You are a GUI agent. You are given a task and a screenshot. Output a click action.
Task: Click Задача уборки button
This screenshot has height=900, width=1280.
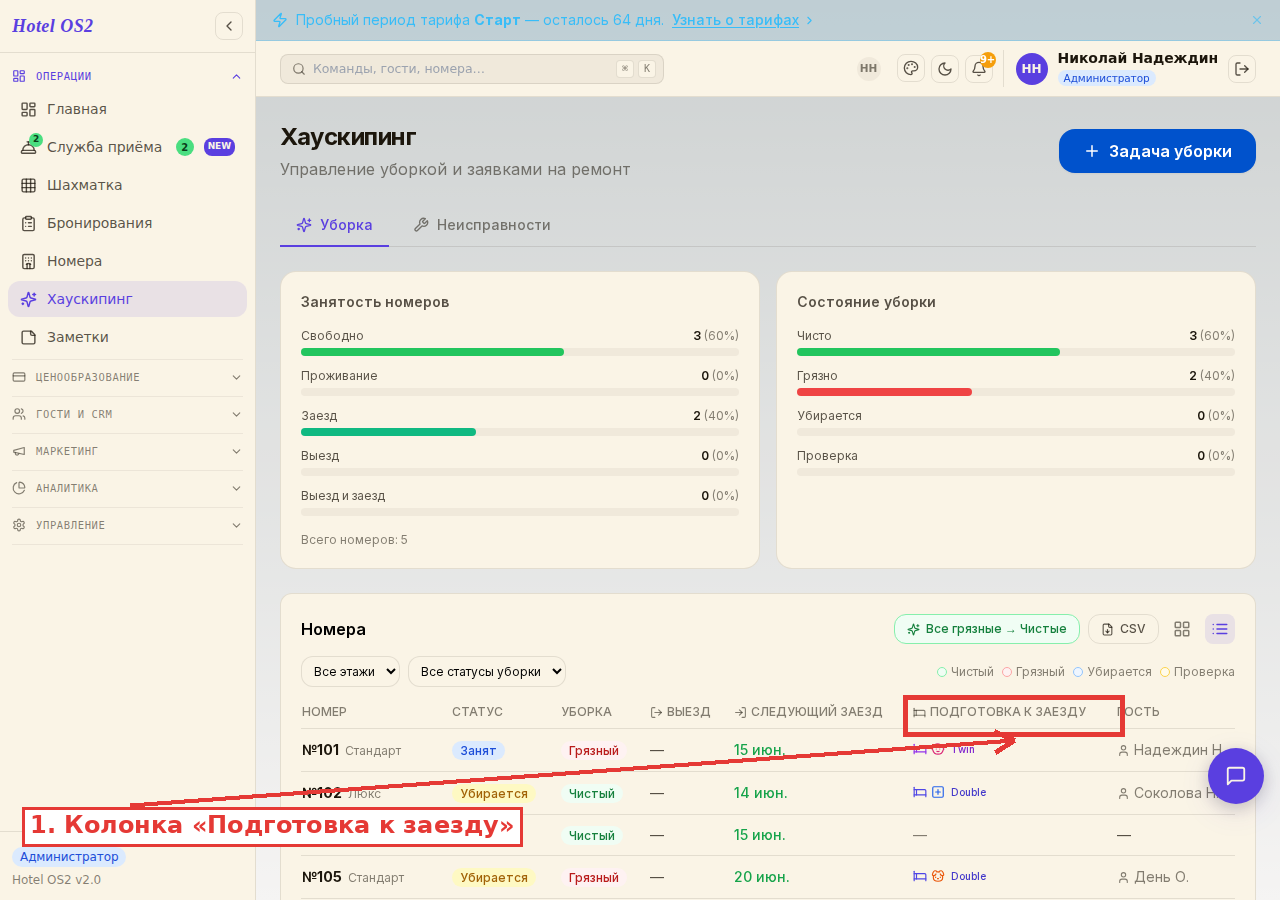[1157, 151]
